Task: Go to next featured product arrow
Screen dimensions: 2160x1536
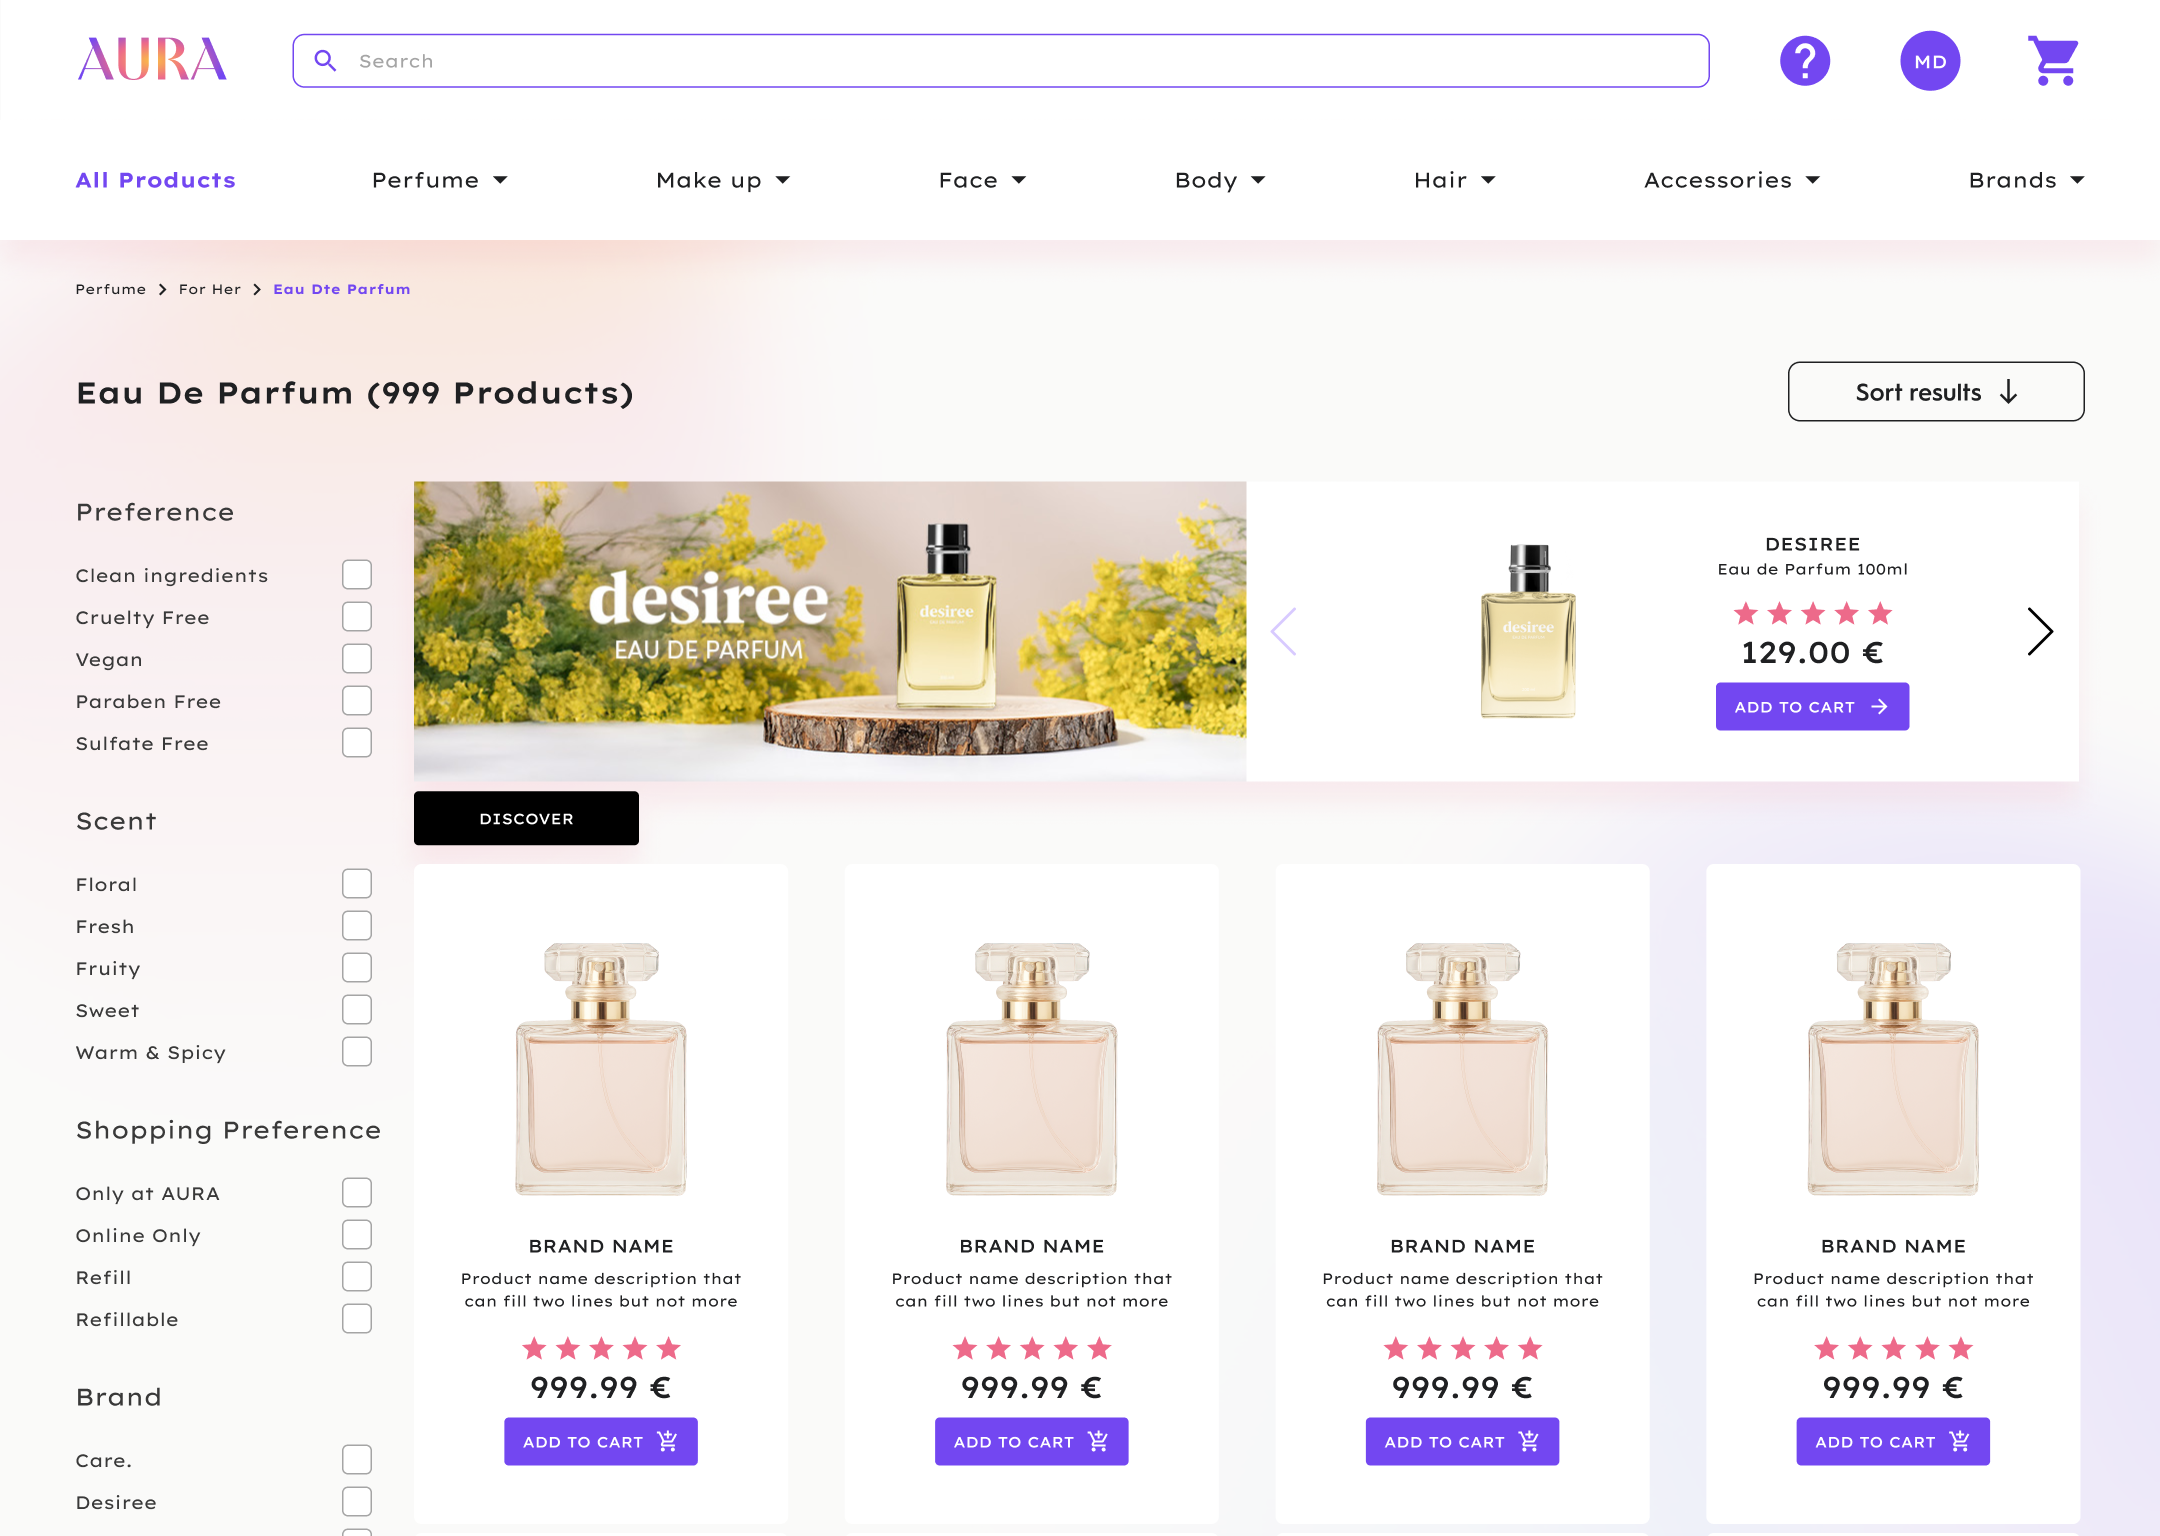Action: 2039,631
